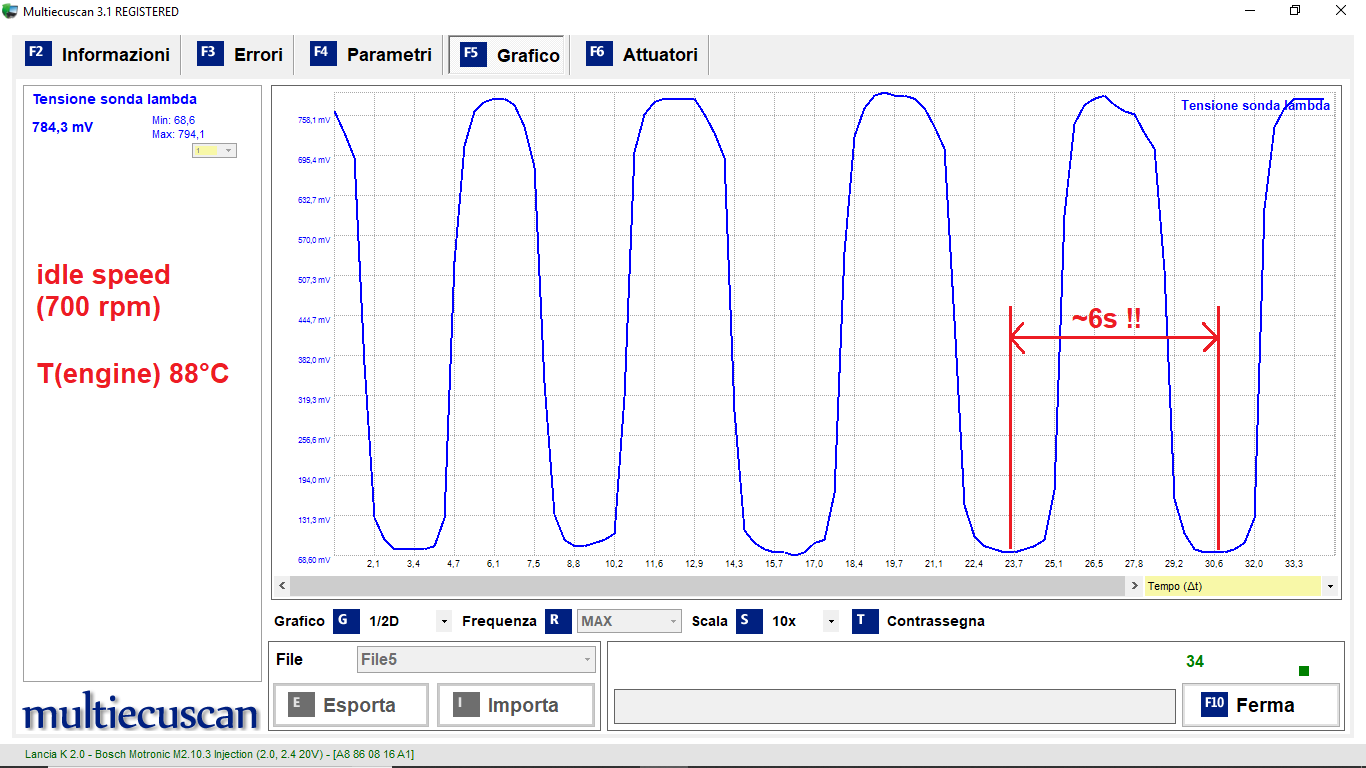Open the File5 file selector dropdown

tap(587, 660)
